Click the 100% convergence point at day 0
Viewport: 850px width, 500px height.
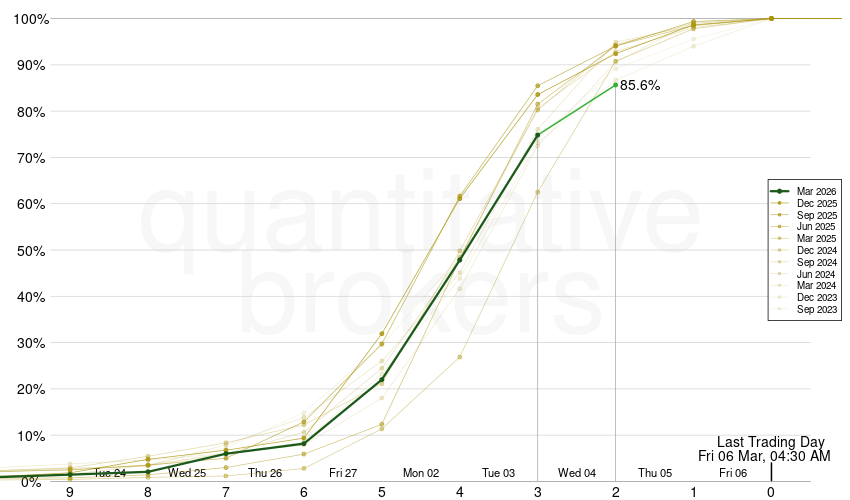[771, 18]
